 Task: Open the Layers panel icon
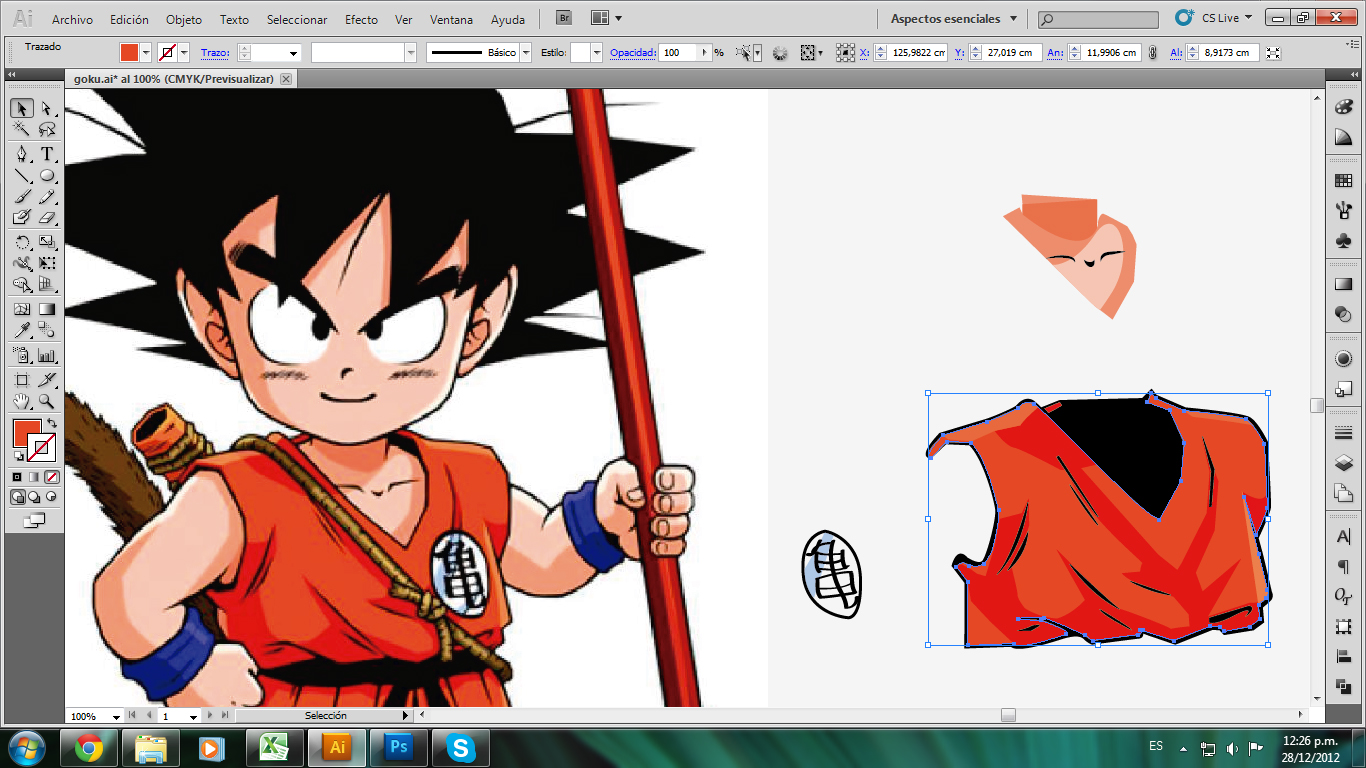pyautogui.click(x=1343, y=463)
